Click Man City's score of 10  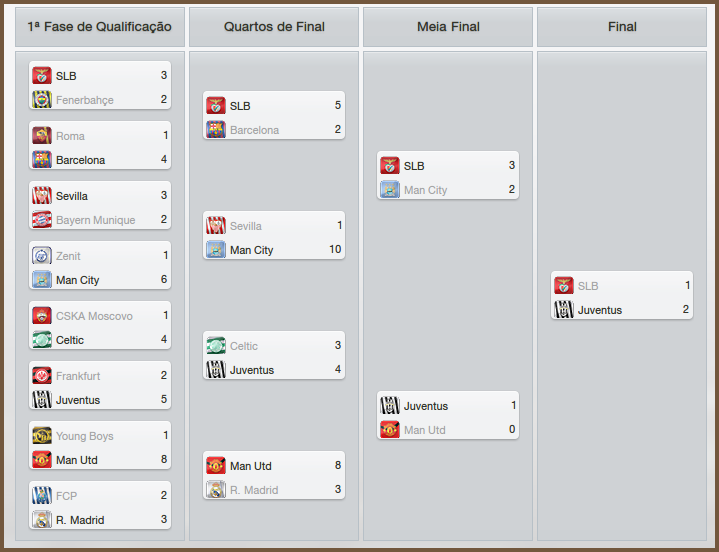[x=335, y=250]
